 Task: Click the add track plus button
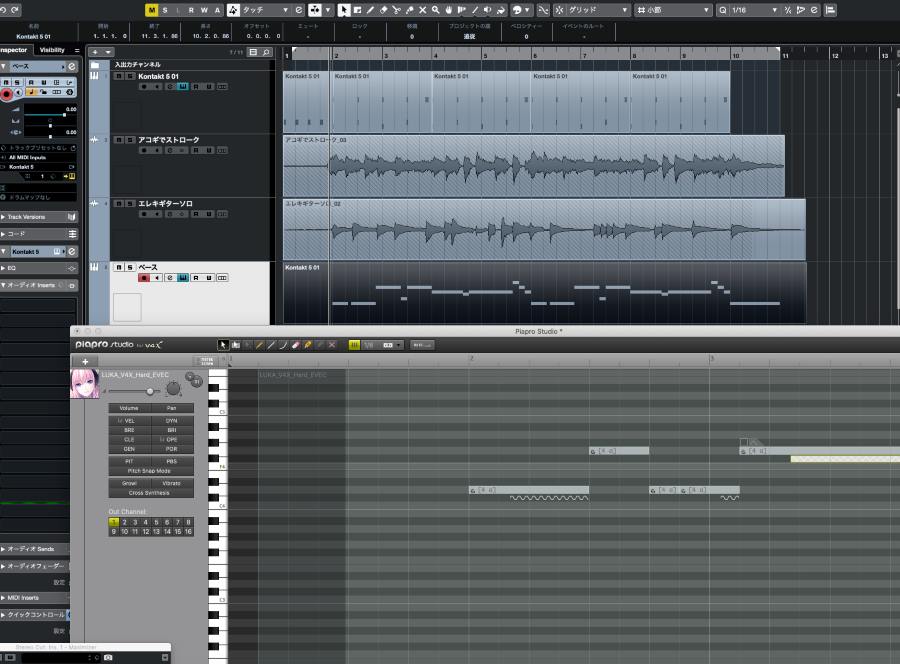coord(95,52)
